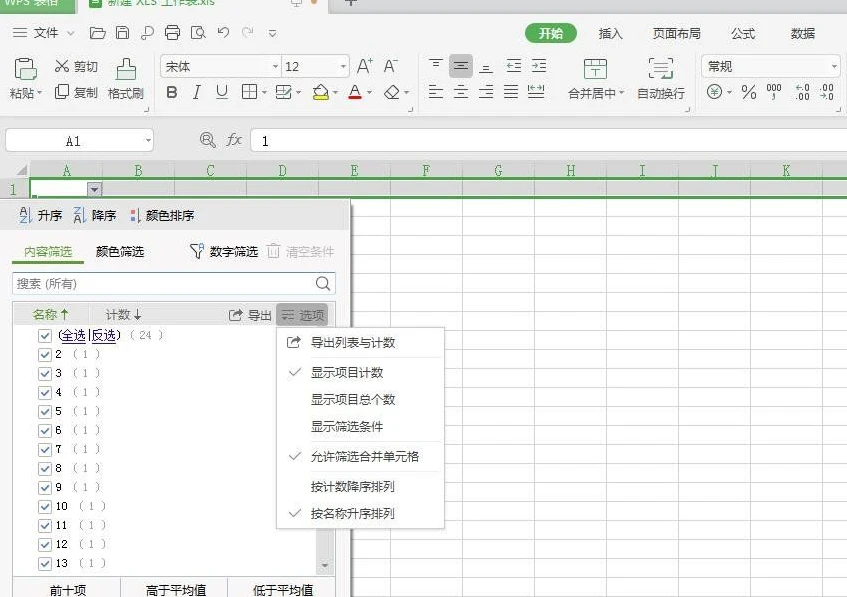This screenshot has height=597, width=847.
Task: Toggle bold formatting
Action: click(172, 92)
